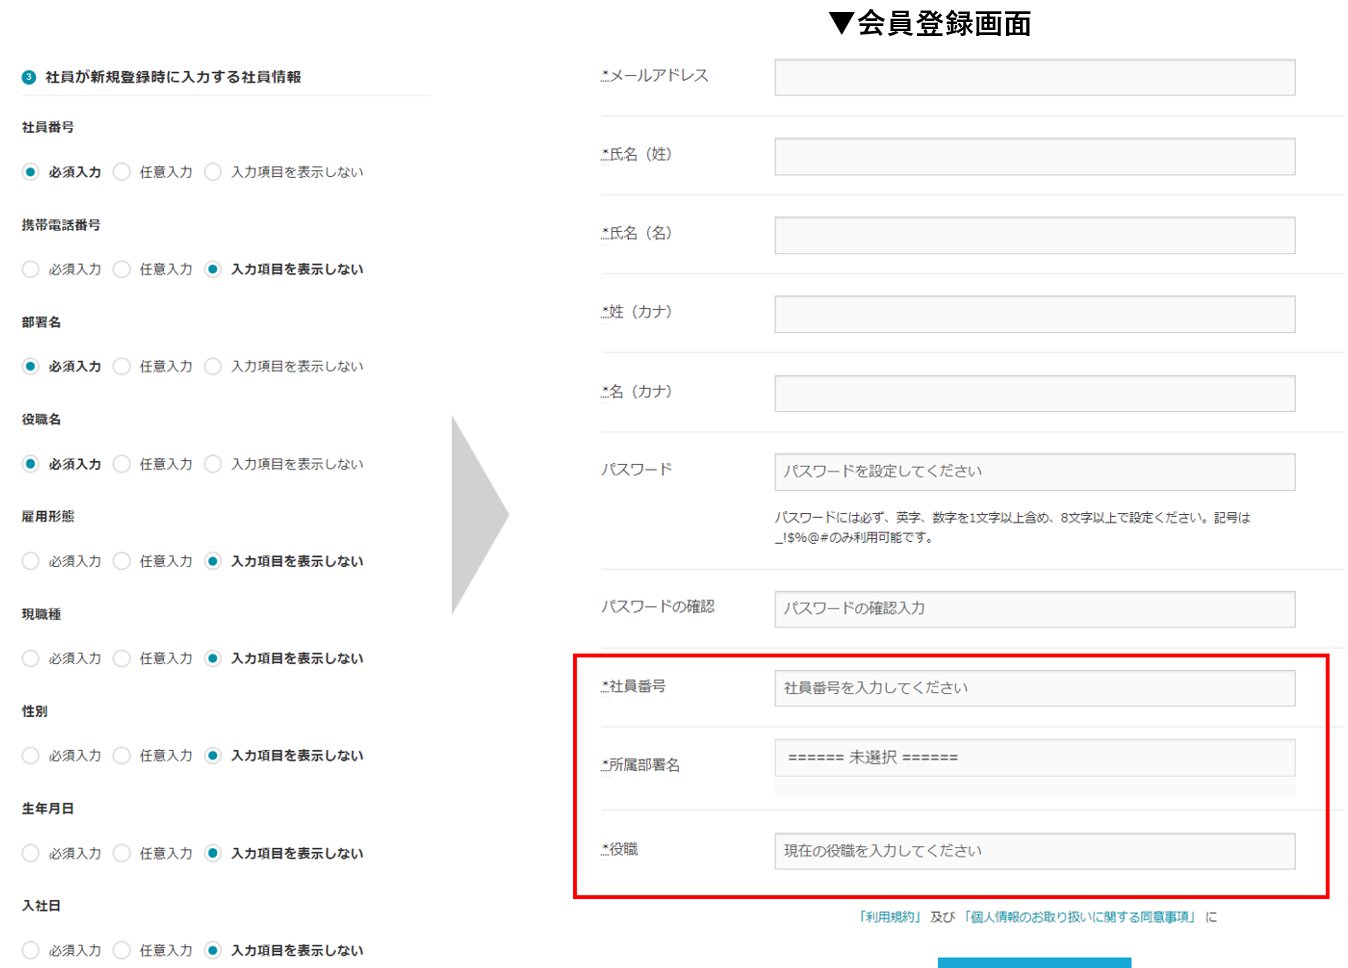Viewport: 1348px width, 968px height.
Task: Click the メールアドレス input field
Action: coord(1034,78)
